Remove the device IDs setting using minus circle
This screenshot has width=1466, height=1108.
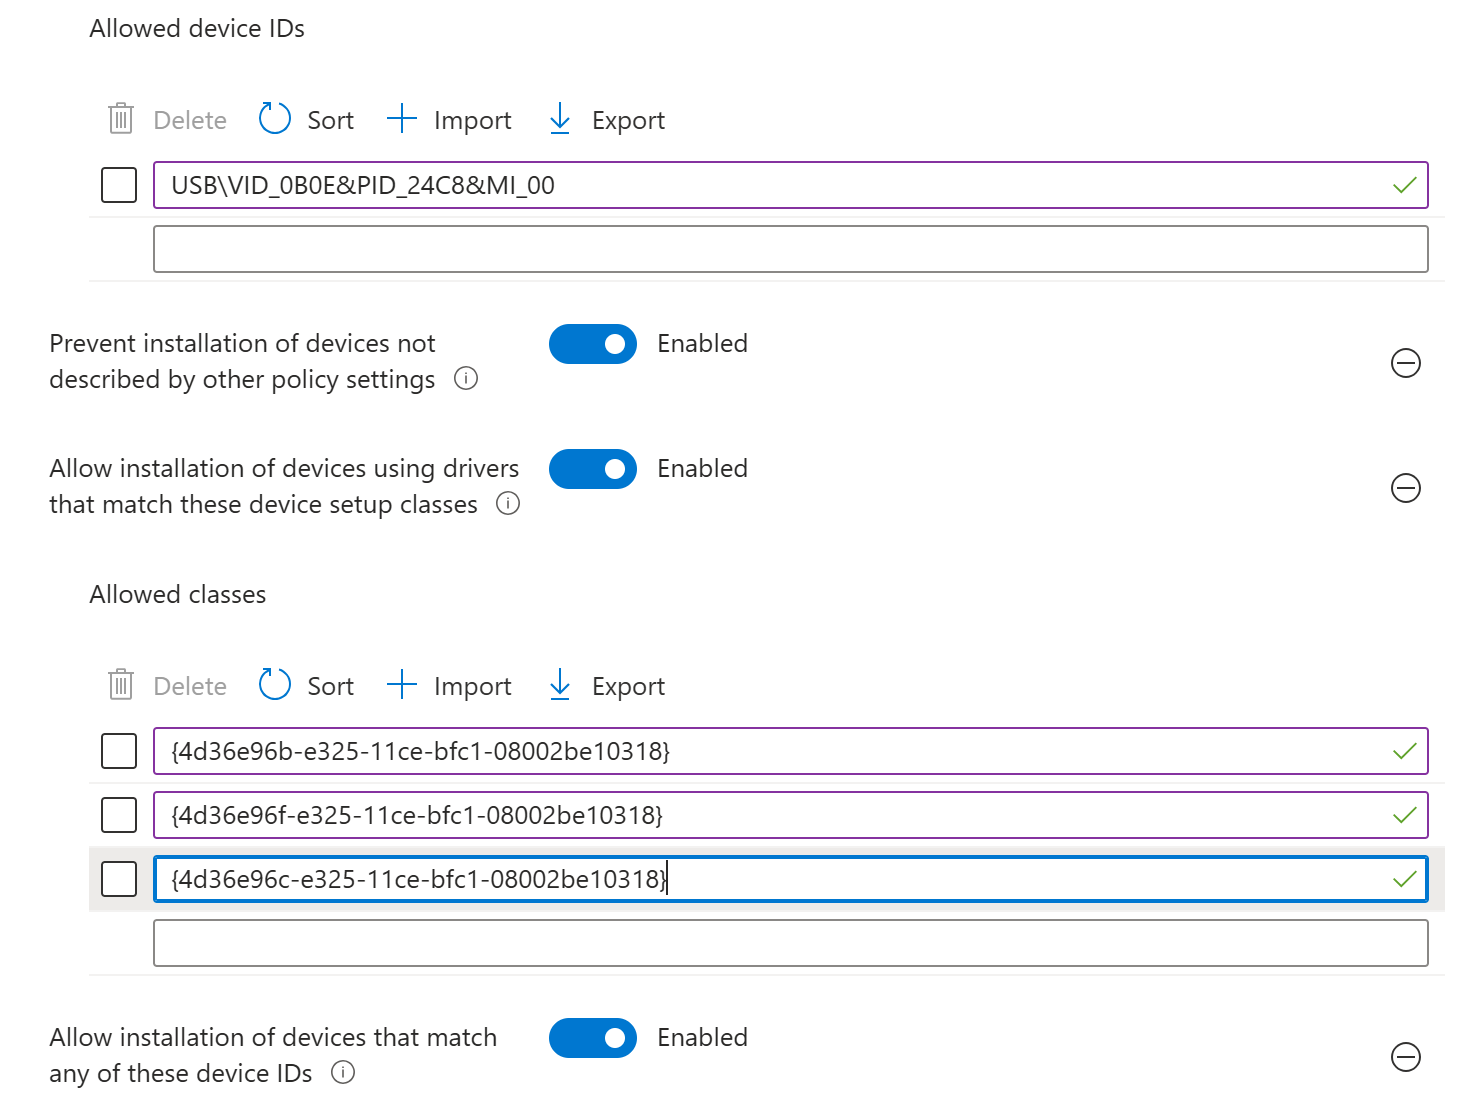[x=1406, y=1057]
